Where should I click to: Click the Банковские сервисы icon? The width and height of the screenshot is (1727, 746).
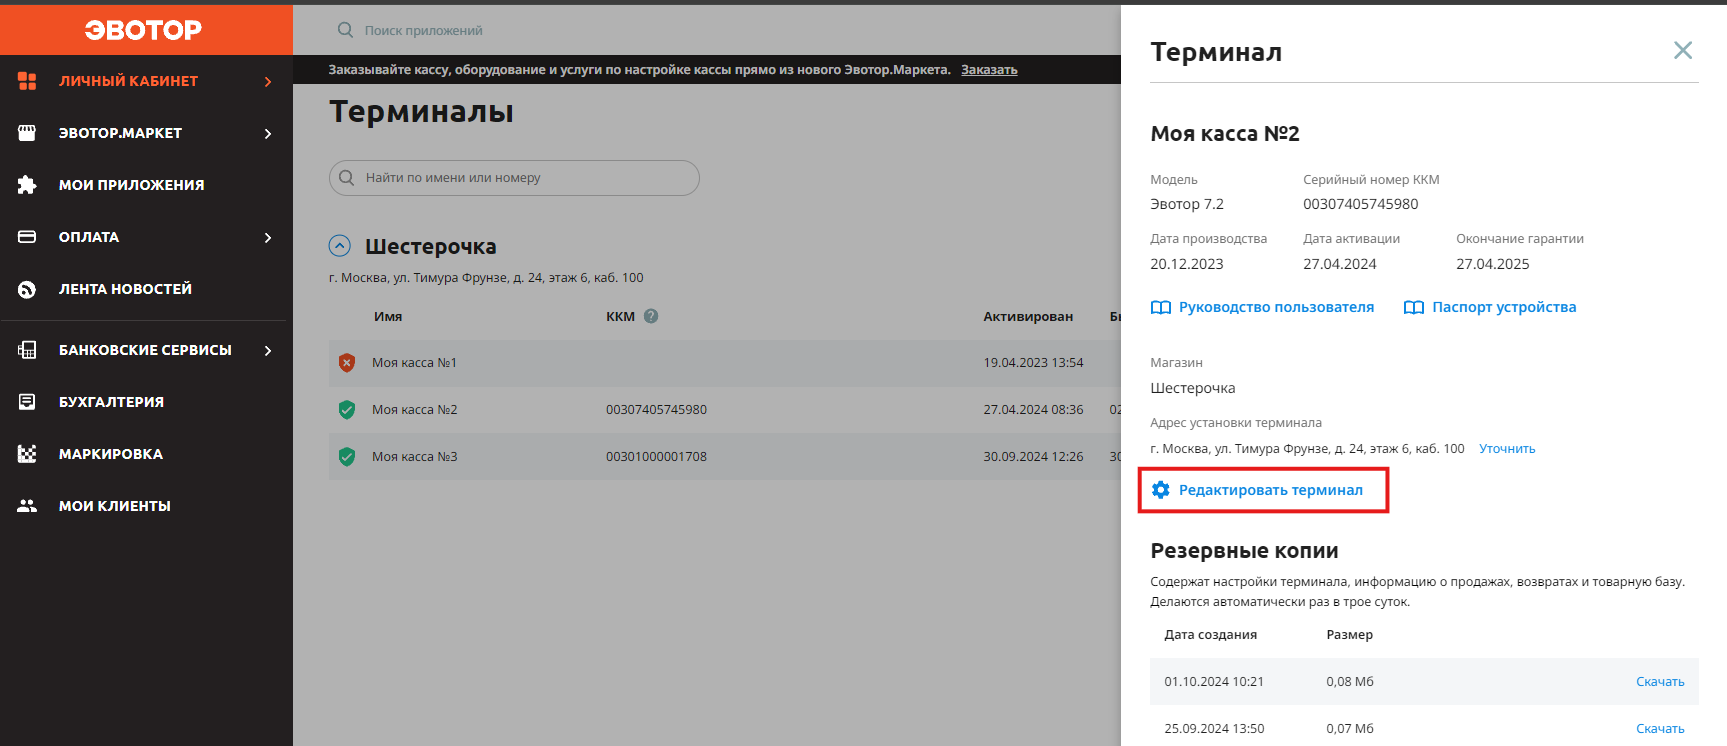coord(27,350)
